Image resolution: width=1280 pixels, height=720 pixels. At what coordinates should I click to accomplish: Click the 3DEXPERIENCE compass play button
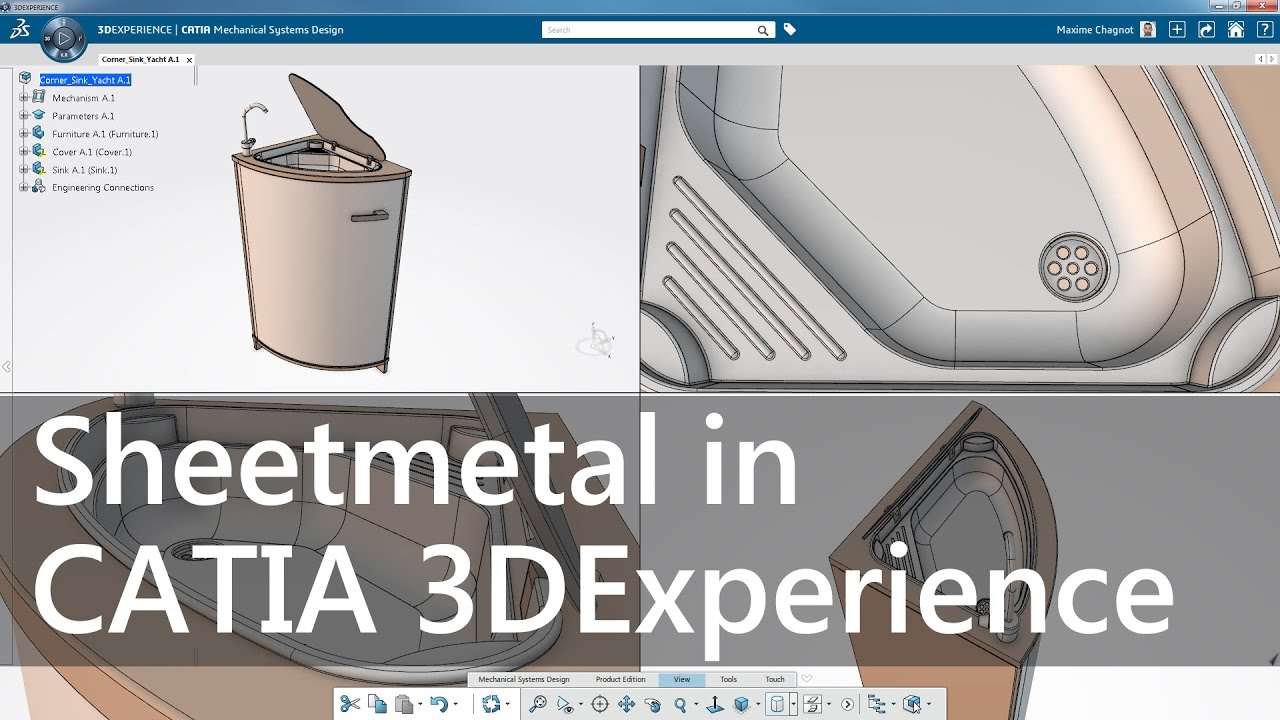[x=64, y=39]
